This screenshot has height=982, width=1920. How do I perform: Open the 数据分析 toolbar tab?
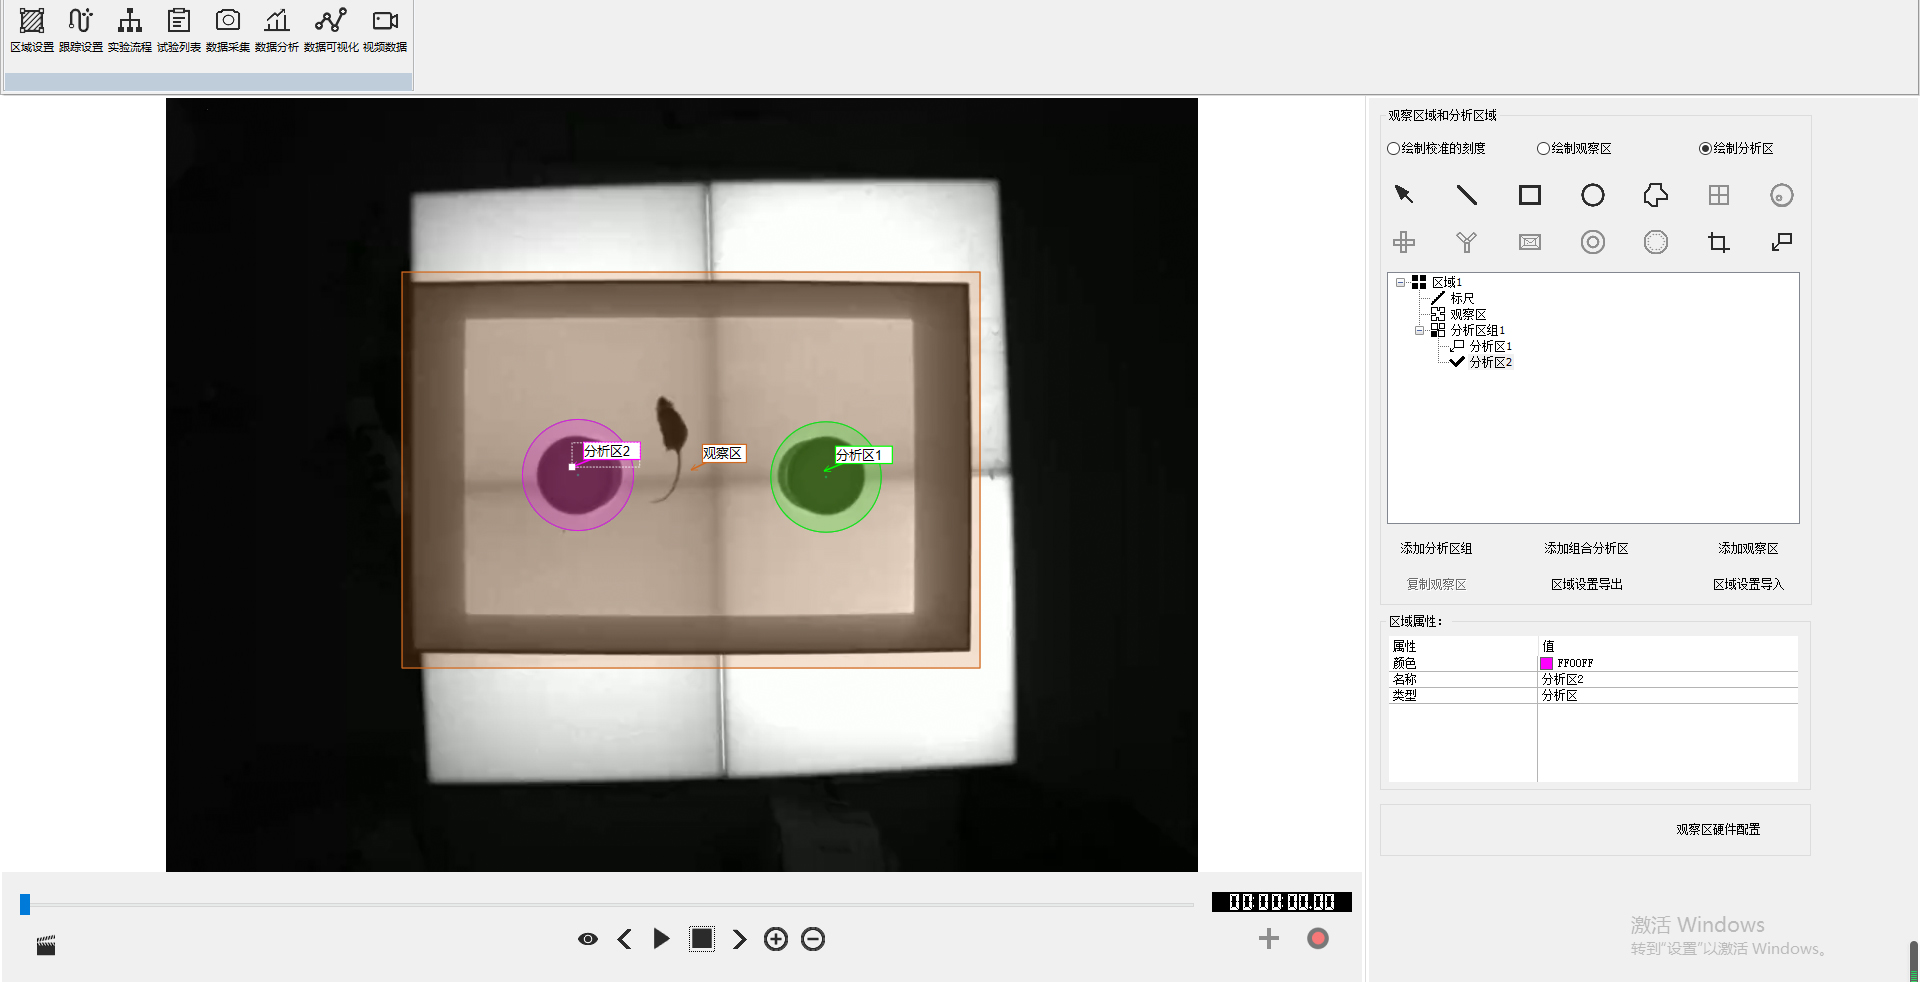[277, 30]
